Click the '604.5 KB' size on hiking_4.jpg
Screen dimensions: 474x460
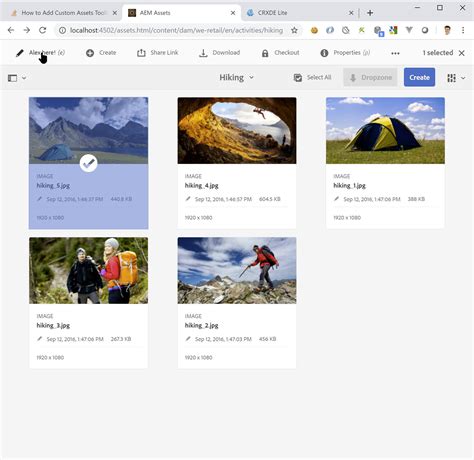[270, 199]
